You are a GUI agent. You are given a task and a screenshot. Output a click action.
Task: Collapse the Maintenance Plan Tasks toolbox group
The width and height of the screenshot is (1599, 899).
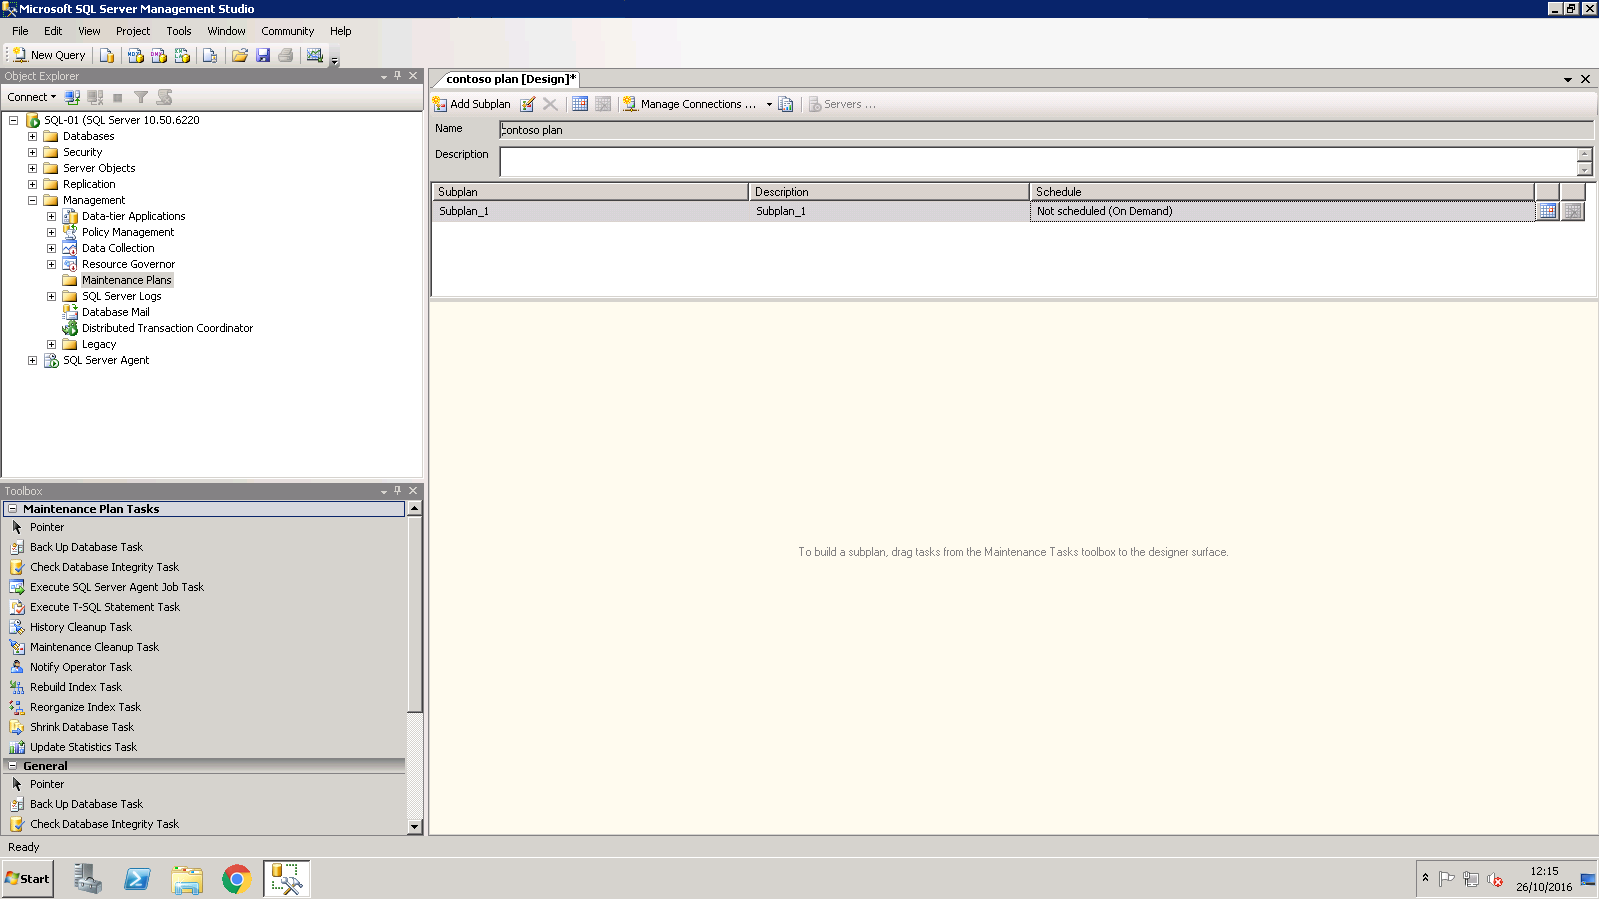coord(13,509)
